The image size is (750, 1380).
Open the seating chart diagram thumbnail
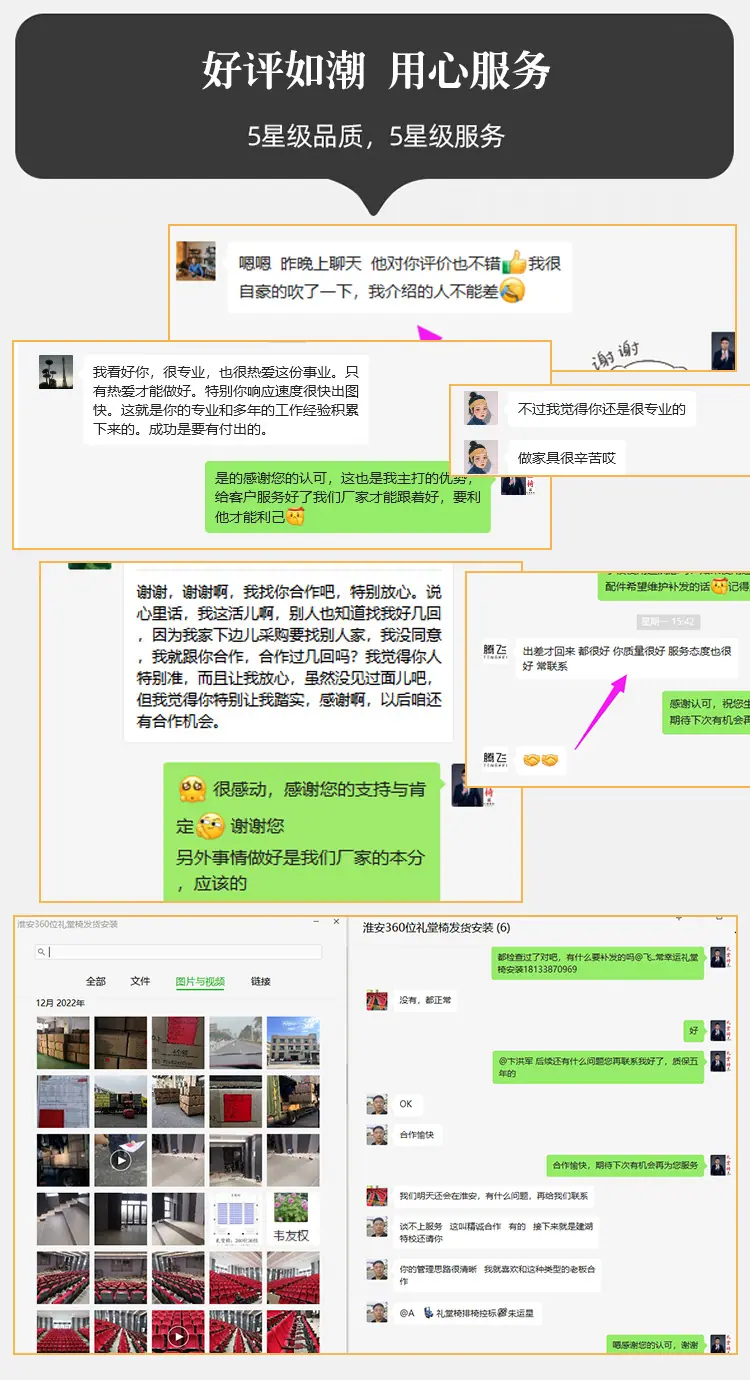(235, 1219)
